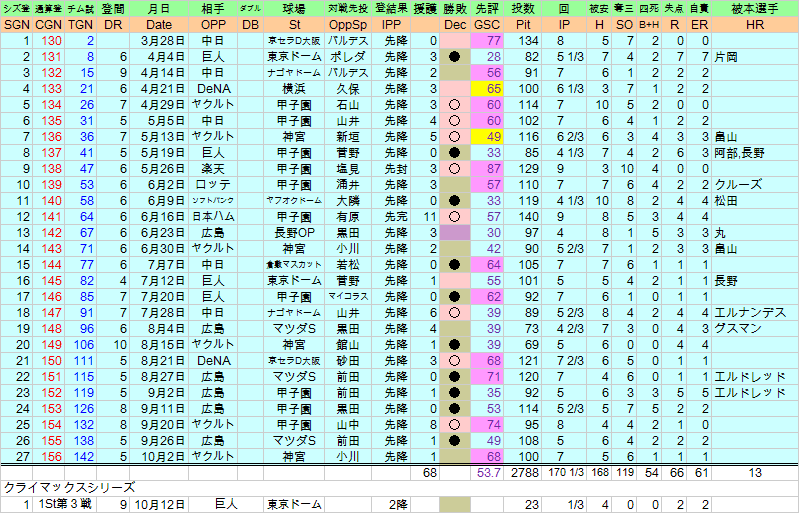This screenshot has height=513, width=799.
Task: Click the home run total 13
Action: [755, 473]
